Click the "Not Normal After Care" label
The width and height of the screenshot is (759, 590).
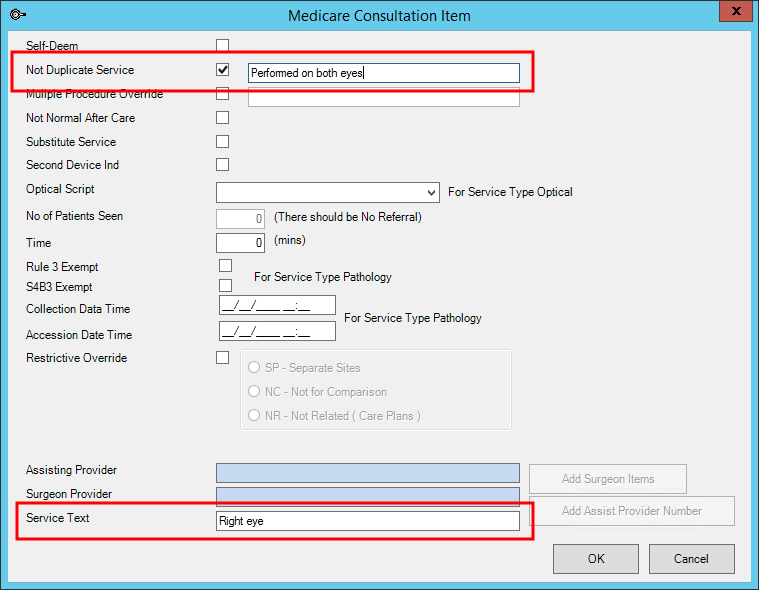coord(80,118)
